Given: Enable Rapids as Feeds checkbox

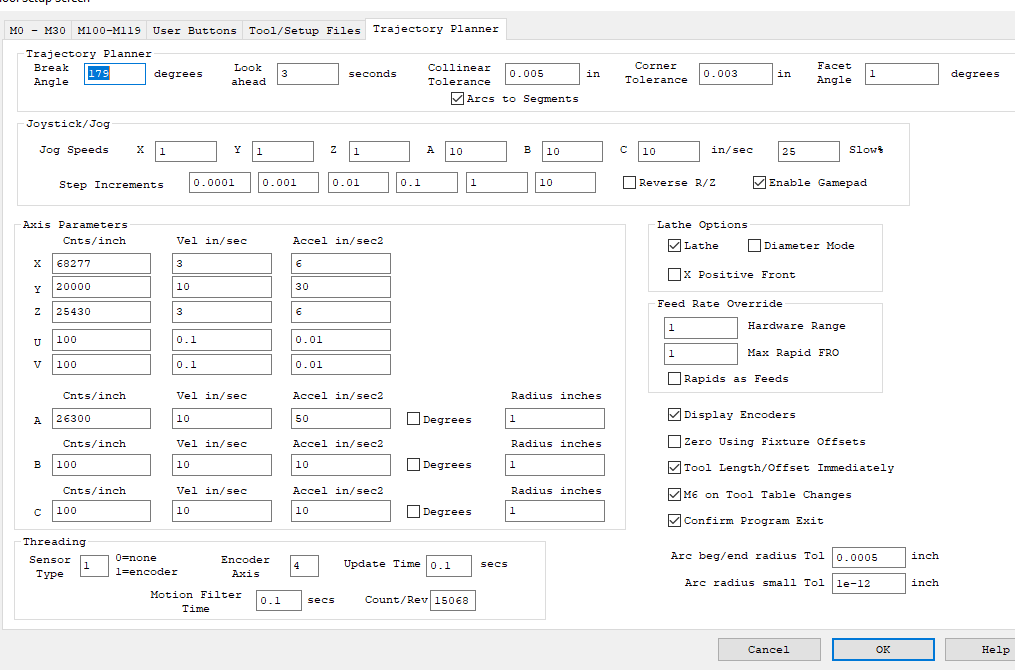Looking at the screenshot, I should pyautogui.click(x=674, y=379).
